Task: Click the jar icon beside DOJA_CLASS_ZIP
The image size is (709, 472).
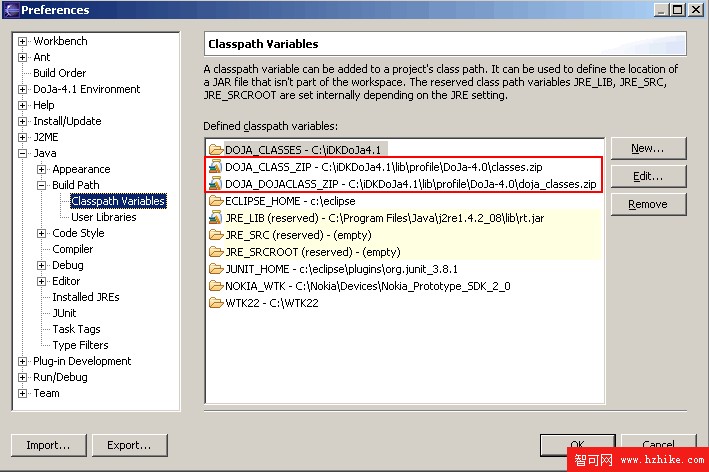Action: click(x=216, y=167)
